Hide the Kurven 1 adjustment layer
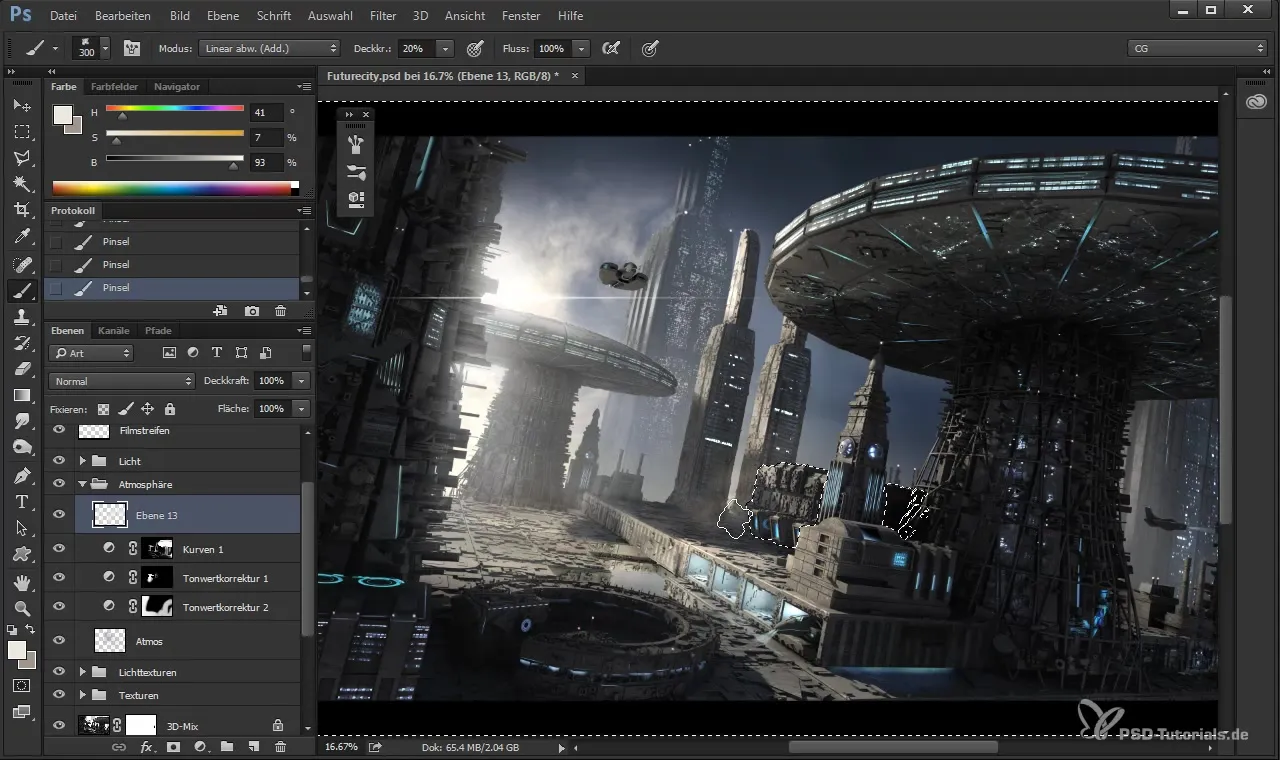This screenshot has width=1280, height=760. coord(59,549)
